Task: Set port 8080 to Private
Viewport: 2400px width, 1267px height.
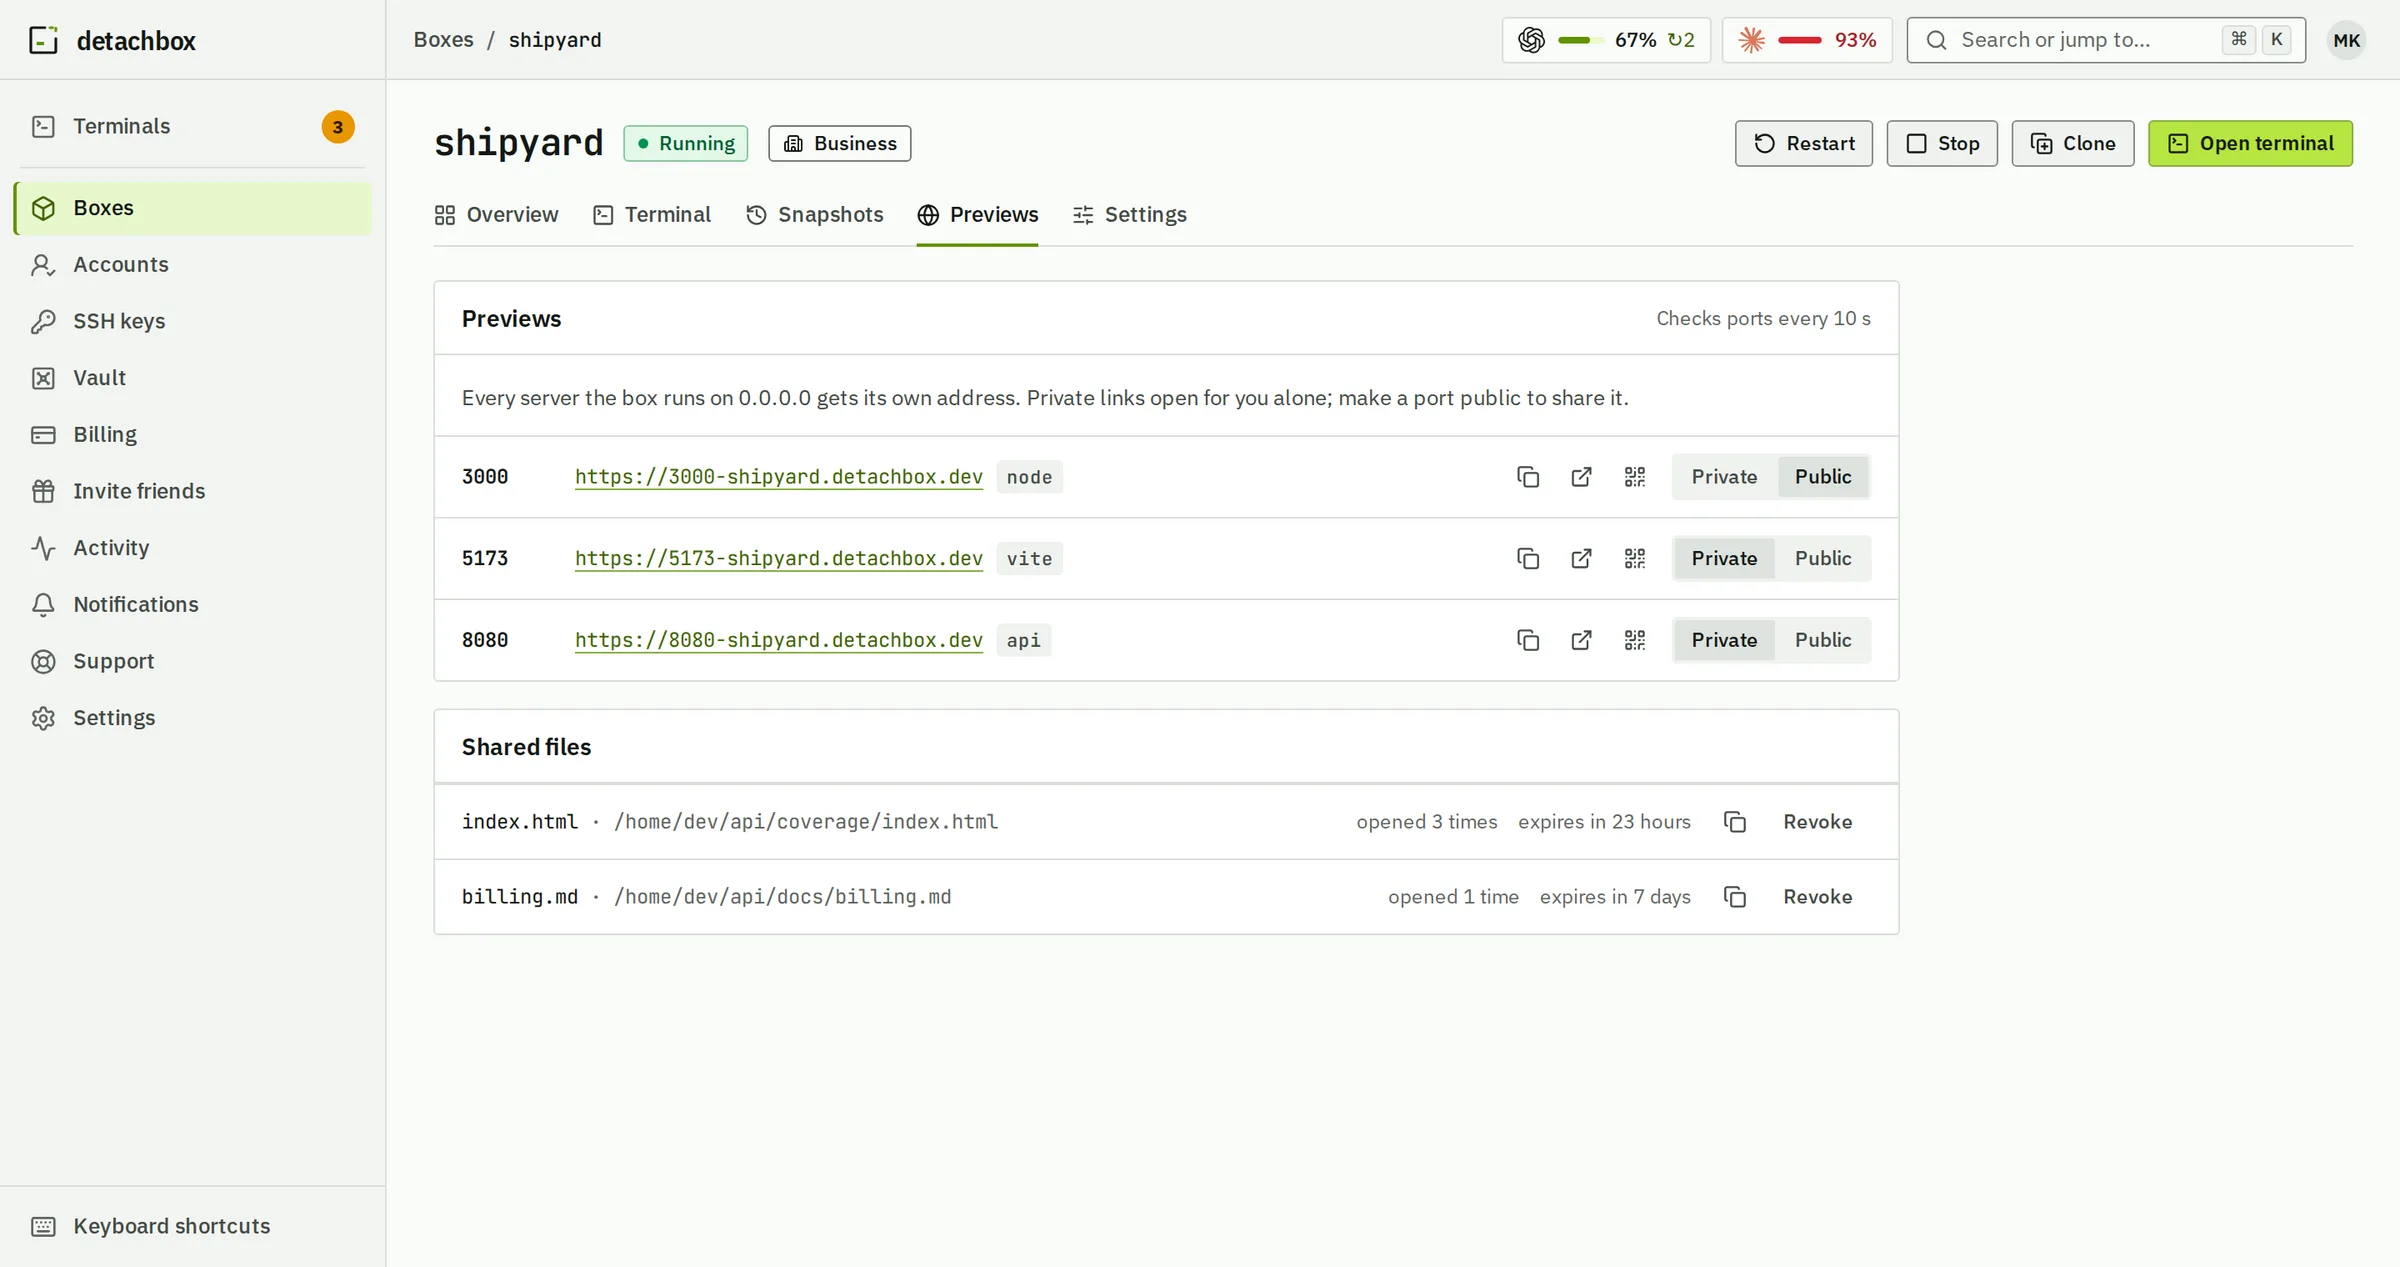Action: 1724,640
